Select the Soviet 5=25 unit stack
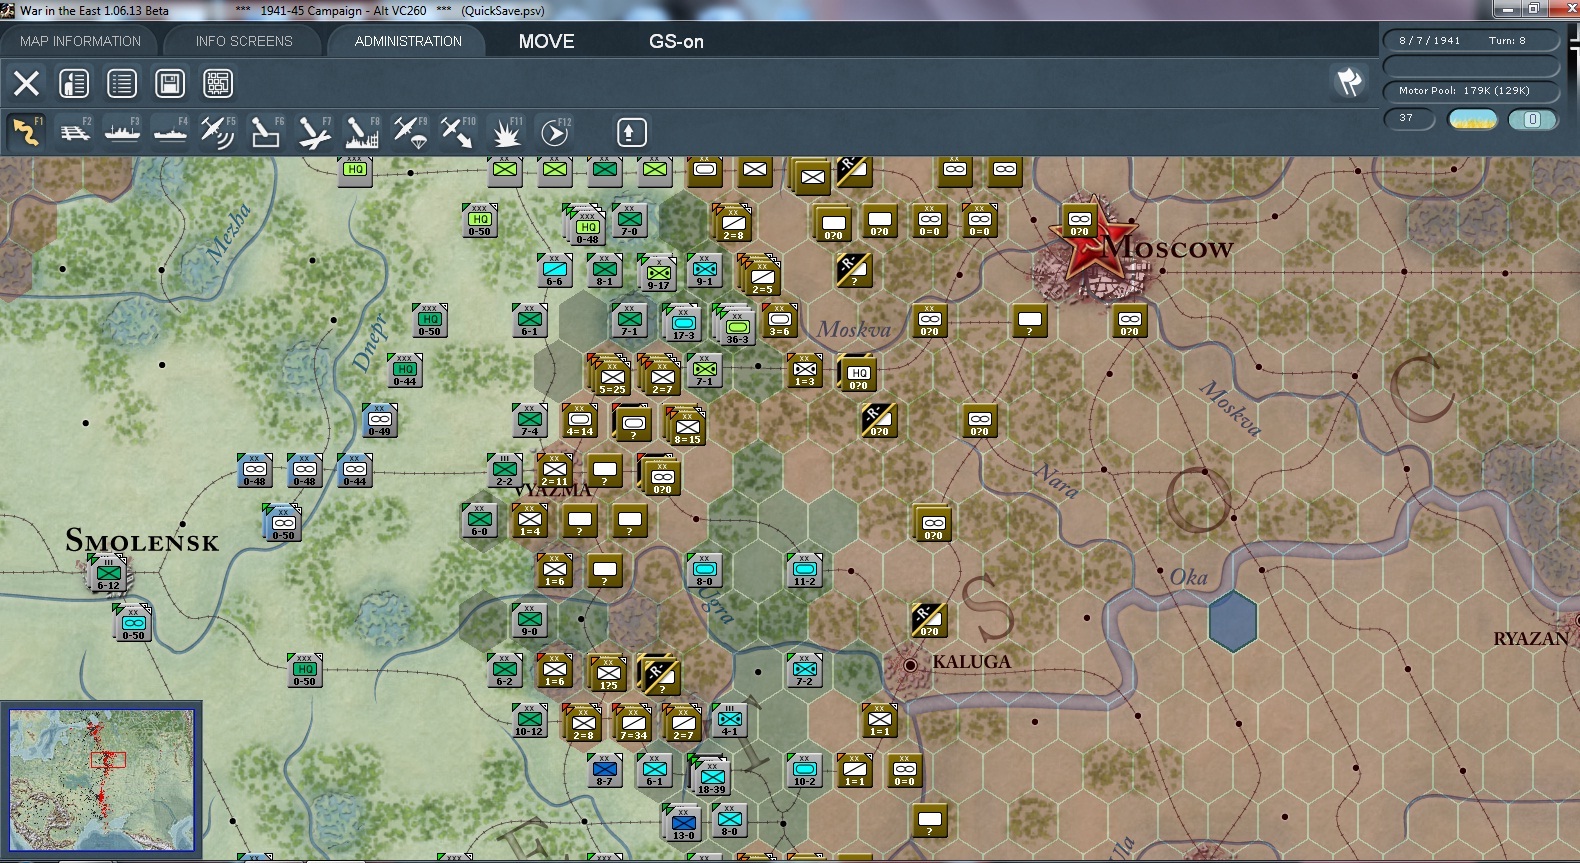Image resolution: width=1580 pixels, height=863 pixels. click(611, 375)
